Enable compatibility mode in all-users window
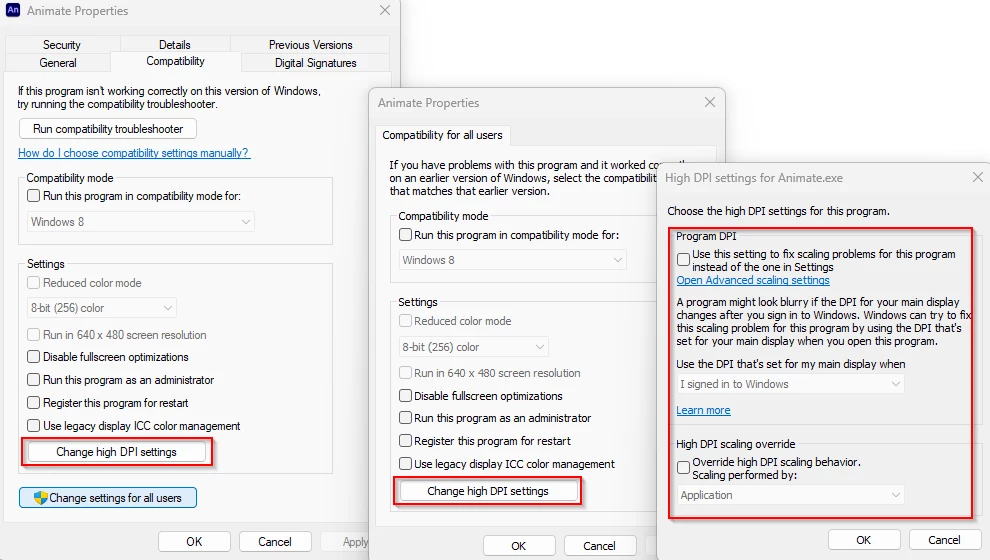The image size is (990, 560). point(405,235)
